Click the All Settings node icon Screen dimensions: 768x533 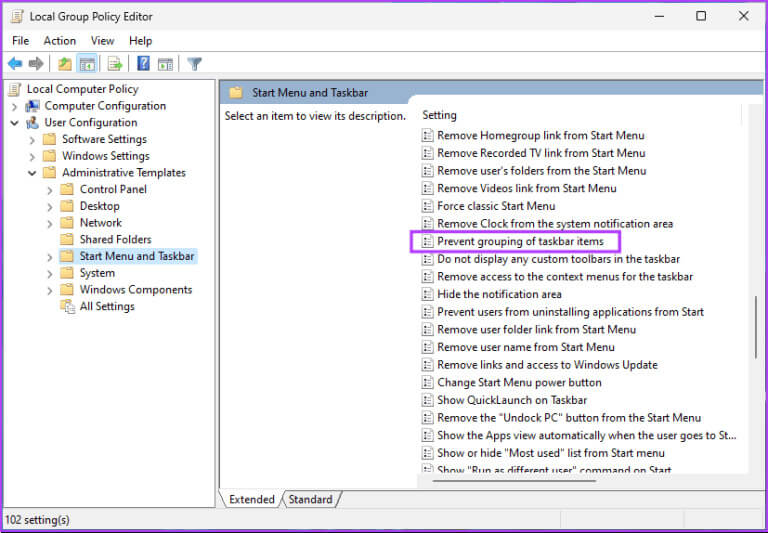point(67,307)
